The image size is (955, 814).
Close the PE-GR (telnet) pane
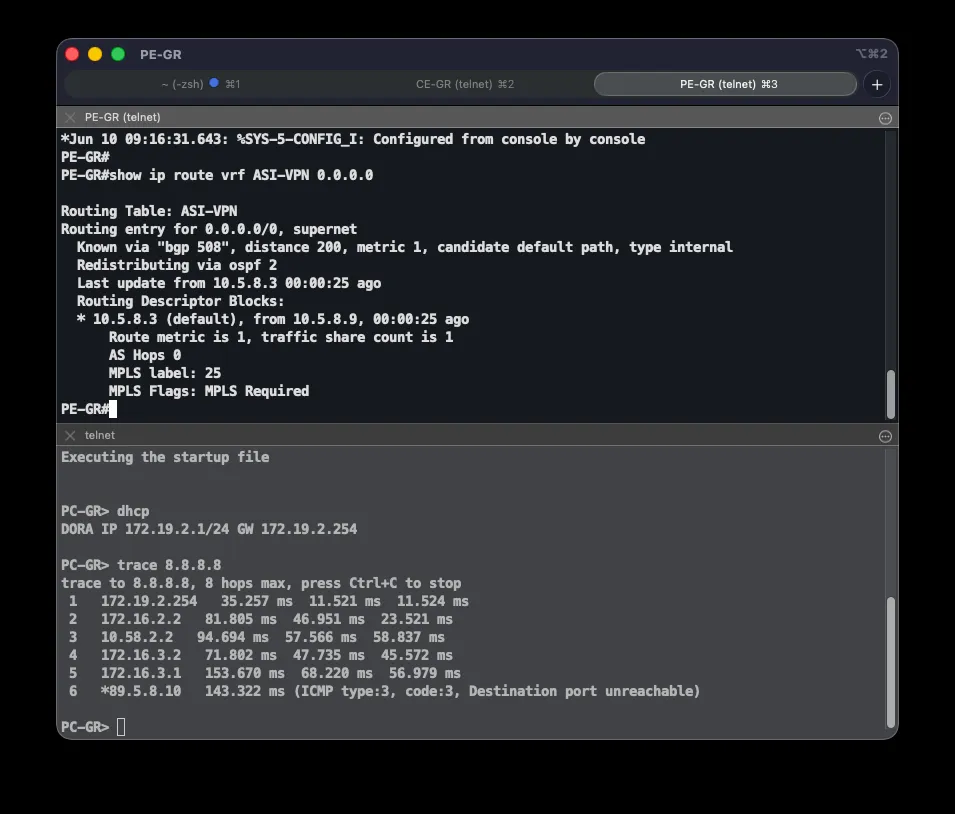71,118
